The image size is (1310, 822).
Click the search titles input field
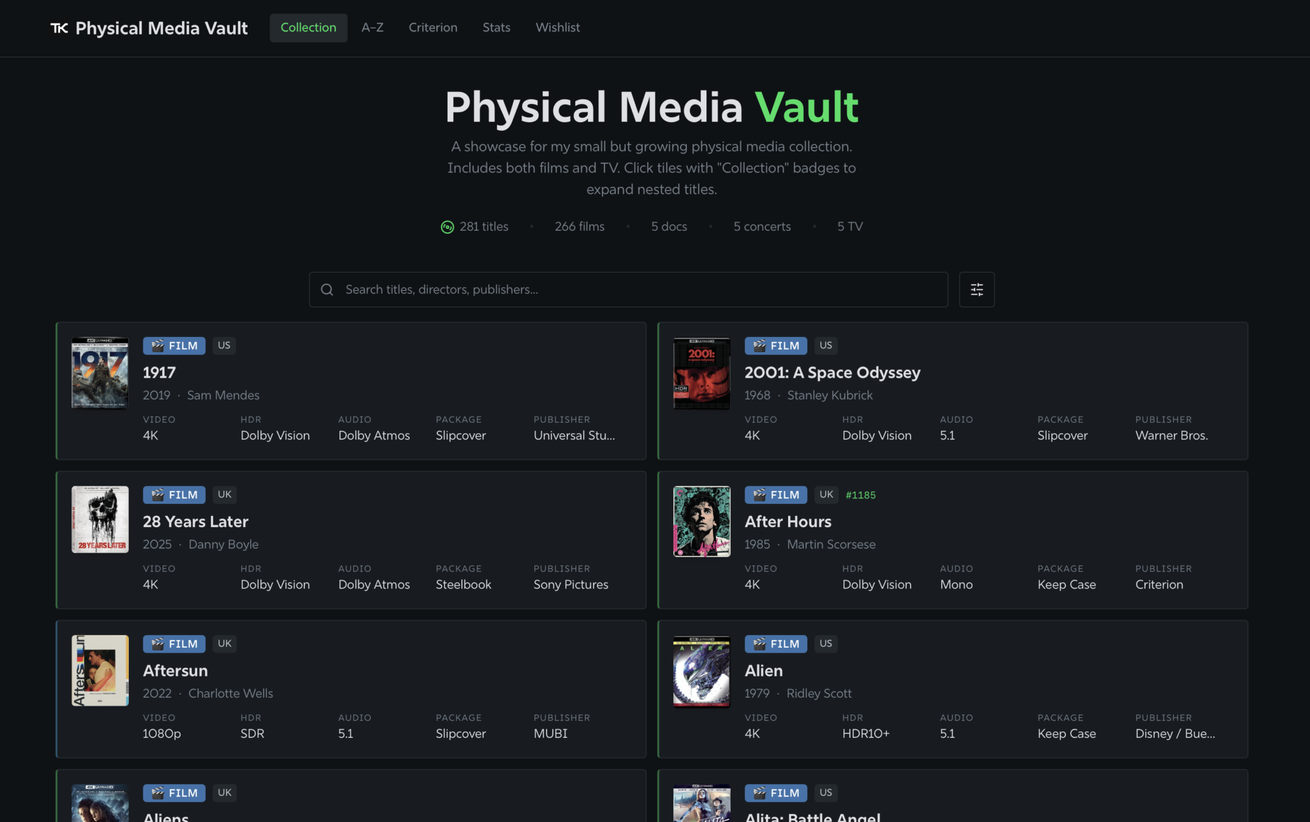628,290
